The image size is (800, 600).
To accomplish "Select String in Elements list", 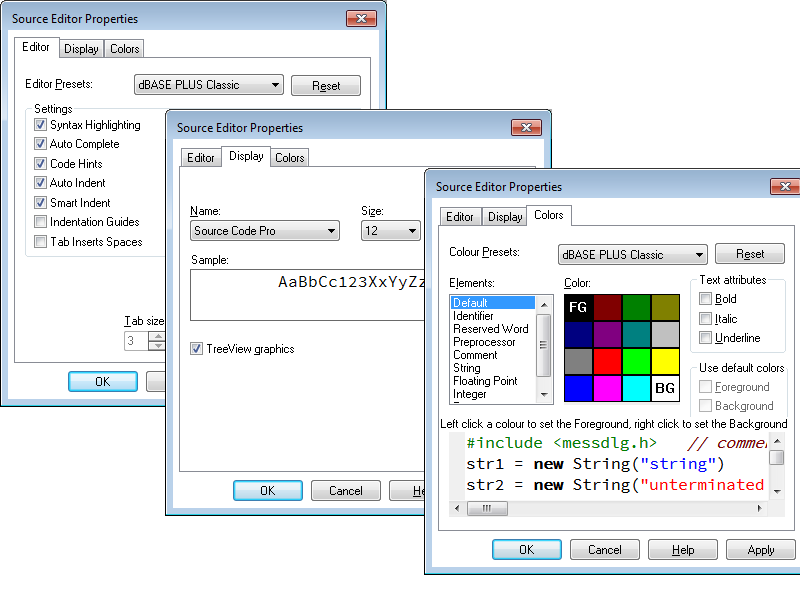I will click(492, 368).
